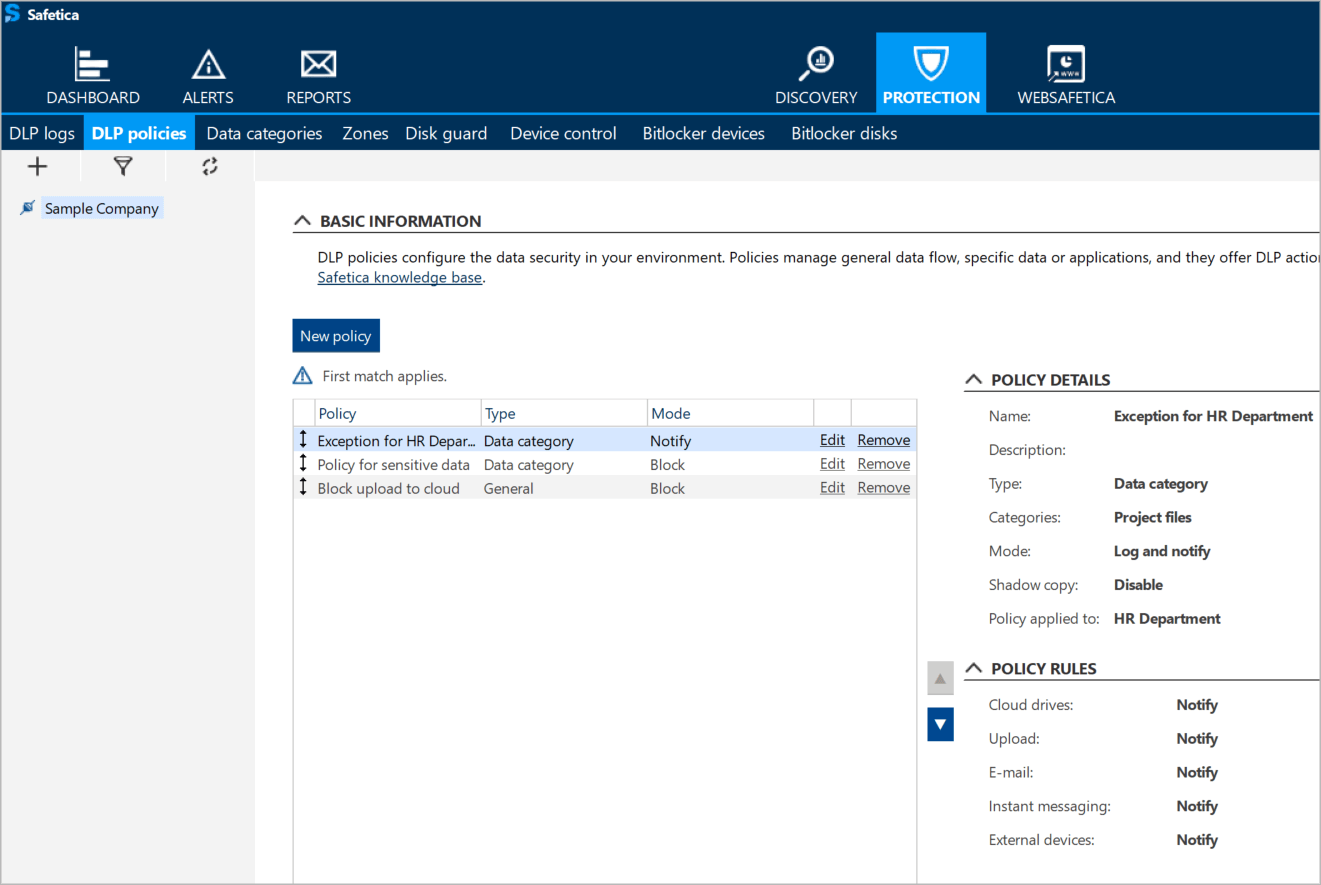The height and width of the screenshot is (885, 1321).
Task: Switch to the DLP logs tab
Action: click(x=42, y=133)
